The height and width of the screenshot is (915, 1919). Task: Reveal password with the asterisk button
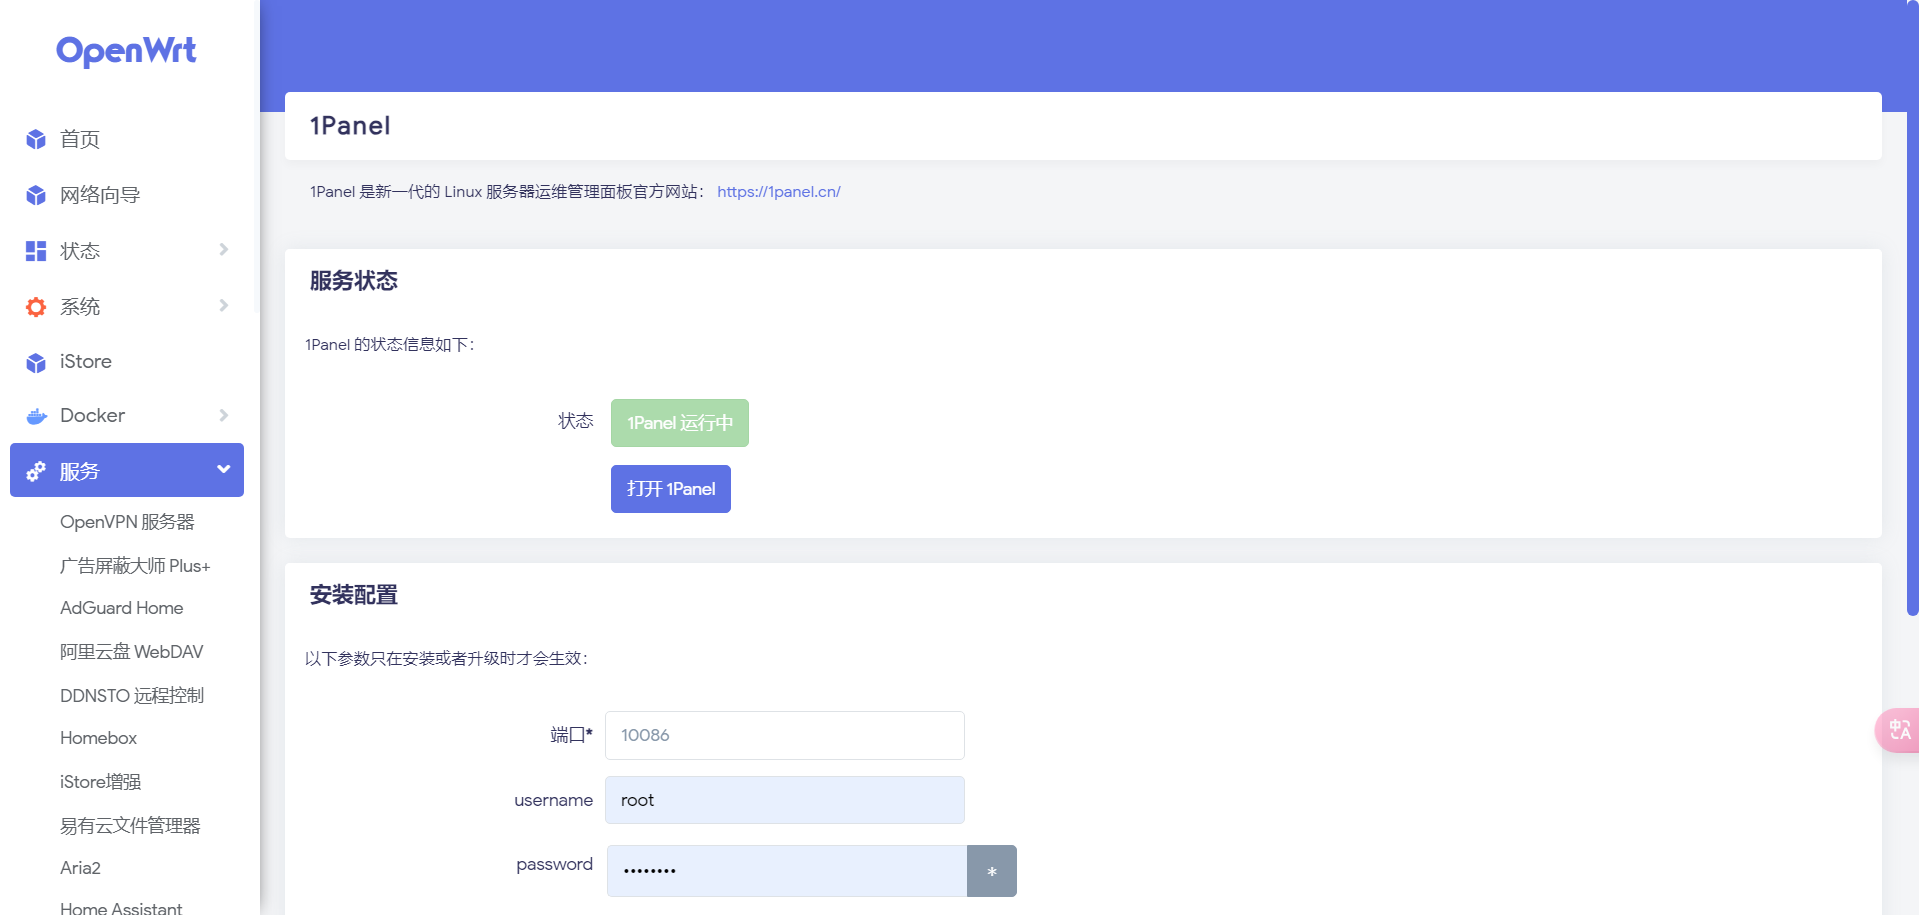pyautogui.click(x=992, y=871)
